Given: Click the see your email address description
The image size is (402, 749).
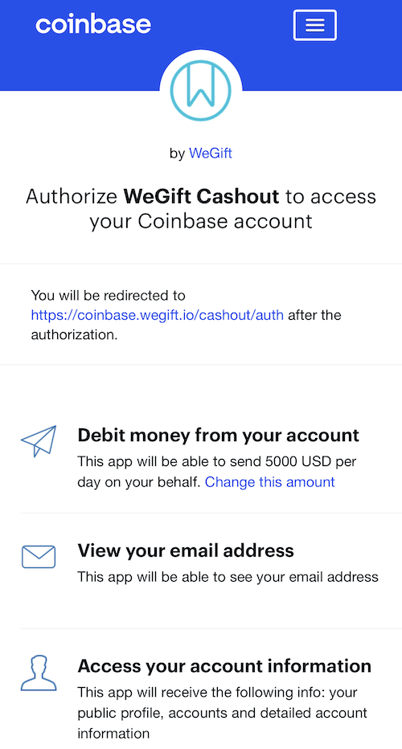Looking at the screenshot, I should tap(228, 577).
